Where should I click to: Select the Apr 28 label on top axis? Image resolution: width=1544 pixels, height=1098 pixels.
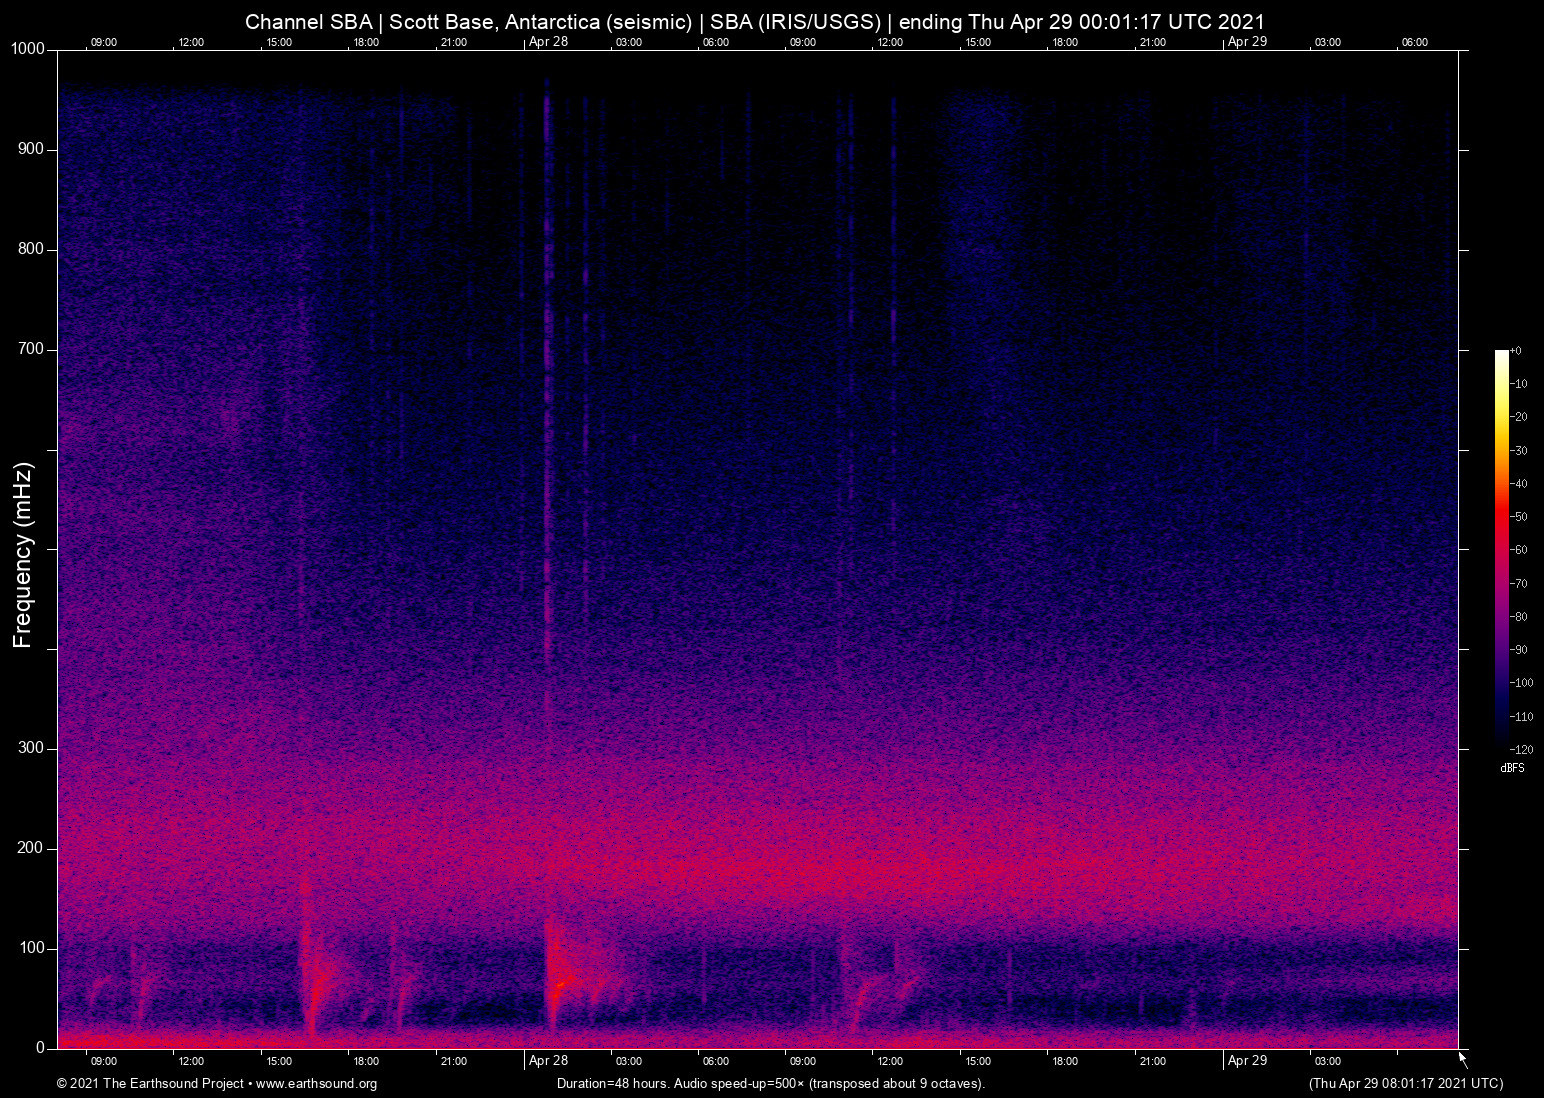[548, 42]
